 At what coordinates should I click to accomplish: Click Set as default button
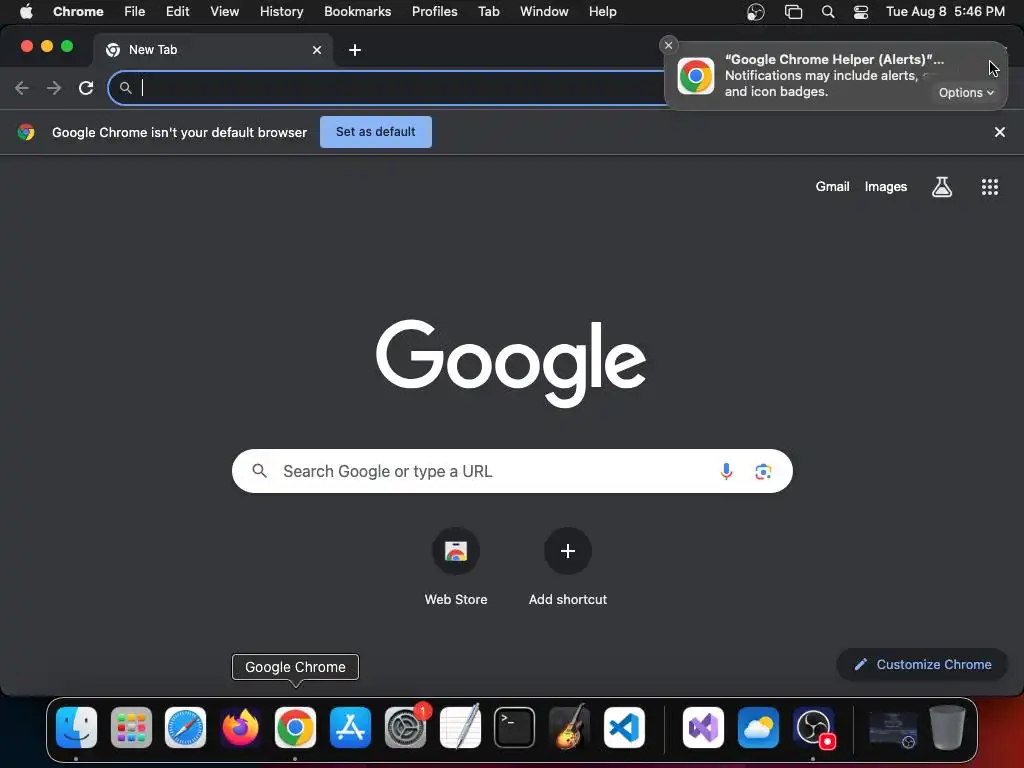[376, 132]
